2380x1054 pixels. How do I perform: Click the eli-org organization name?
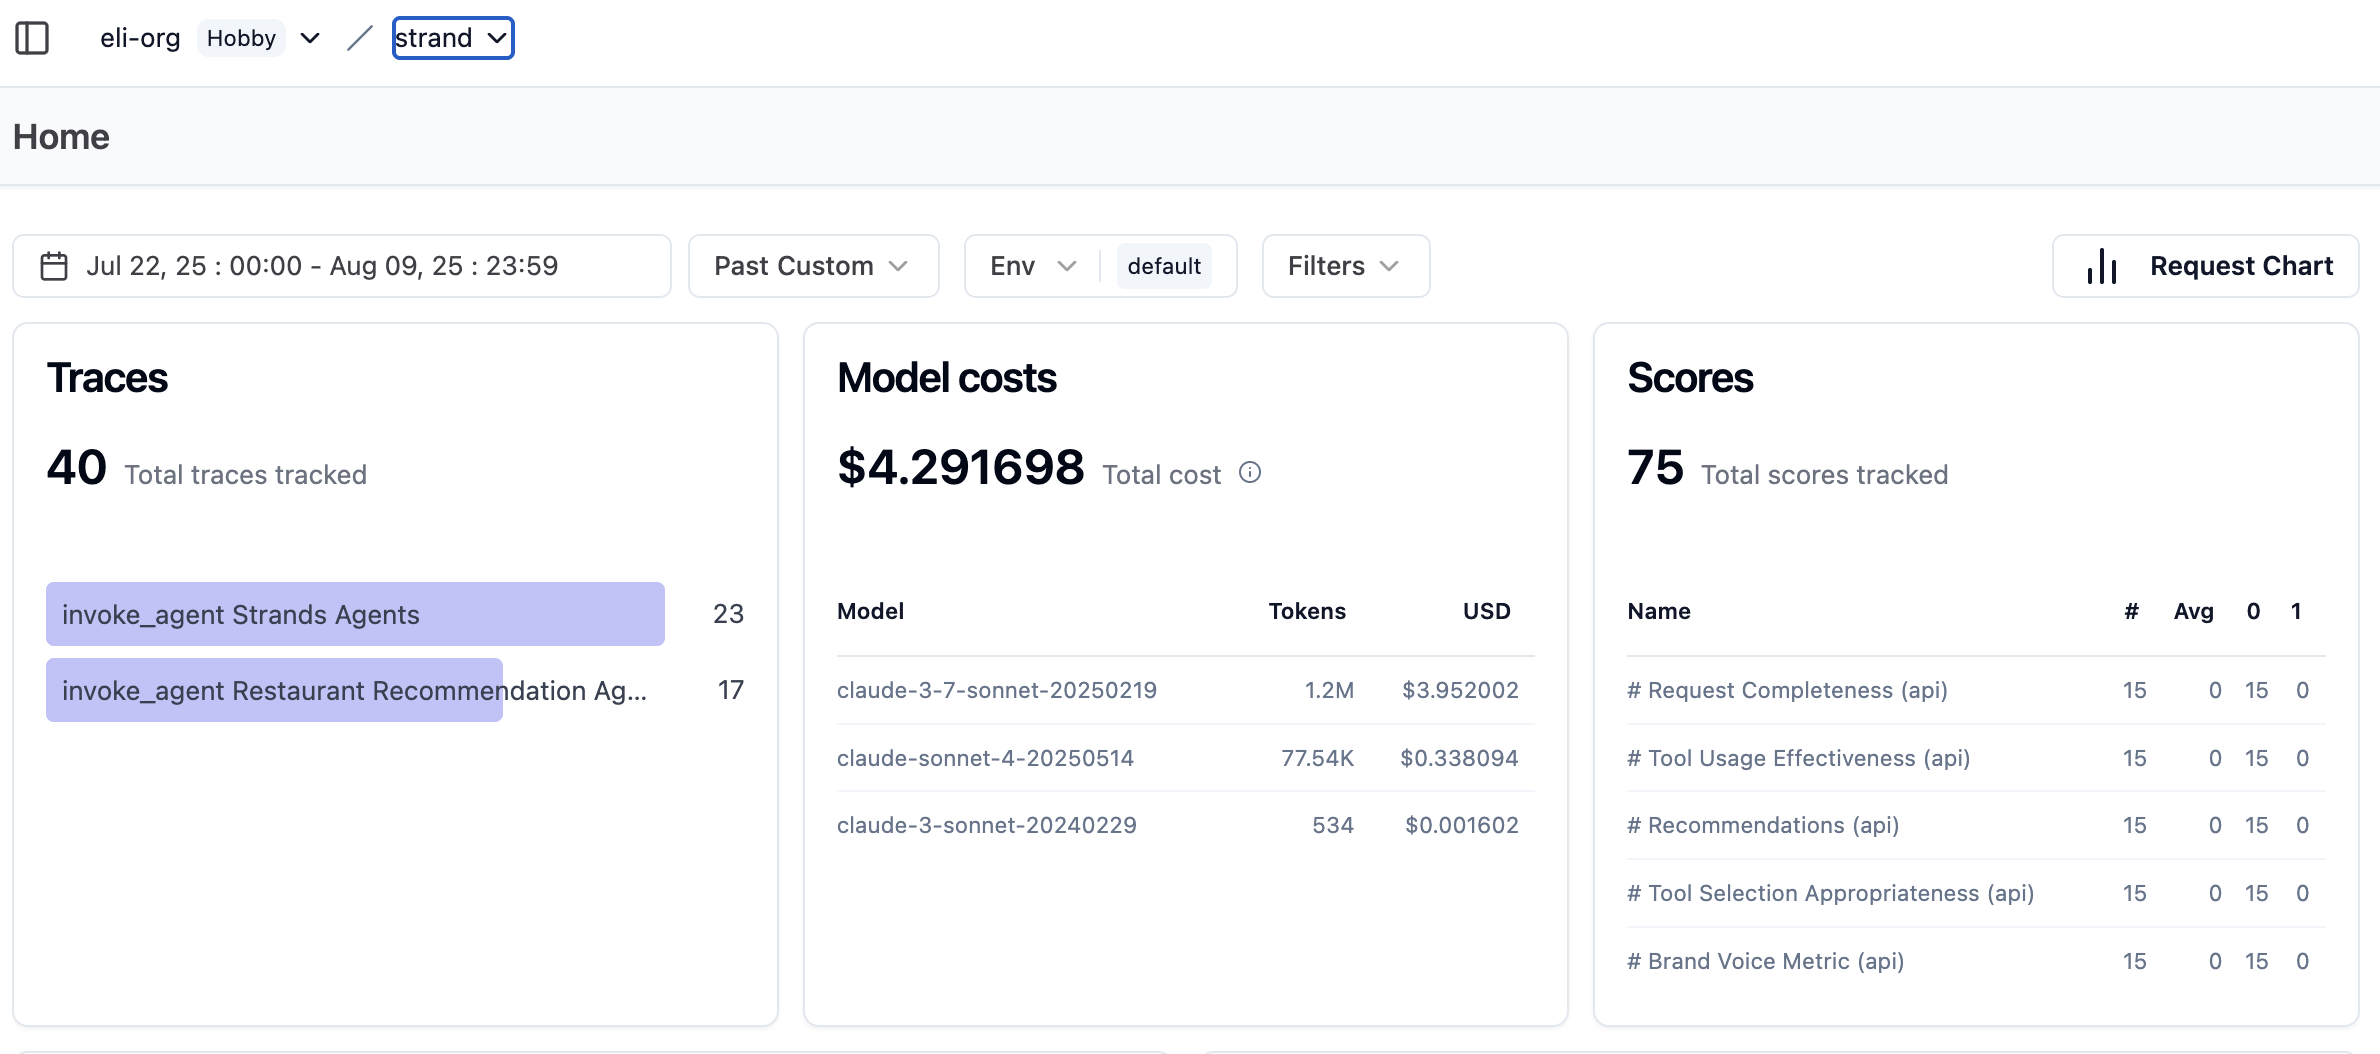point(140,38)
